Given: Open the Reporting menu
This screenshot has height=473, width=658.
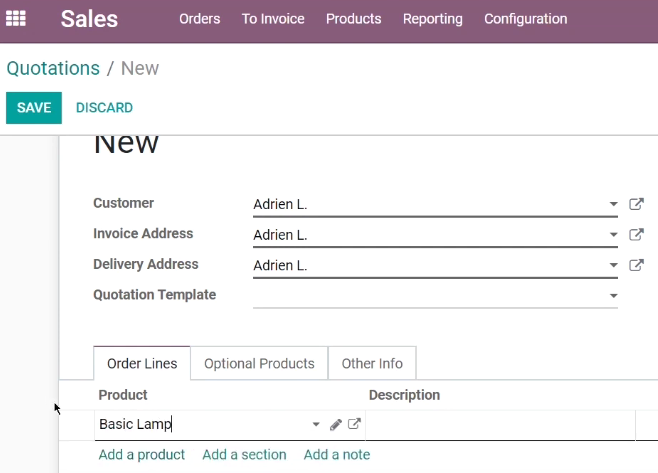Looking at the screenshot, I should pyautogui.click(x=433, y=19).
